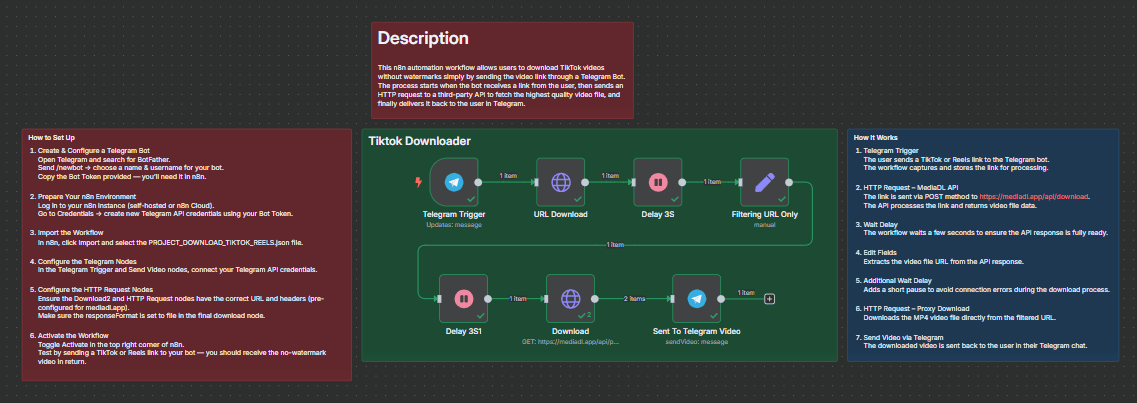The width and height of the screenshot is (1137, 403).
Task: Click the Telegram Trigger node label
Action: [x=454, y=215]
